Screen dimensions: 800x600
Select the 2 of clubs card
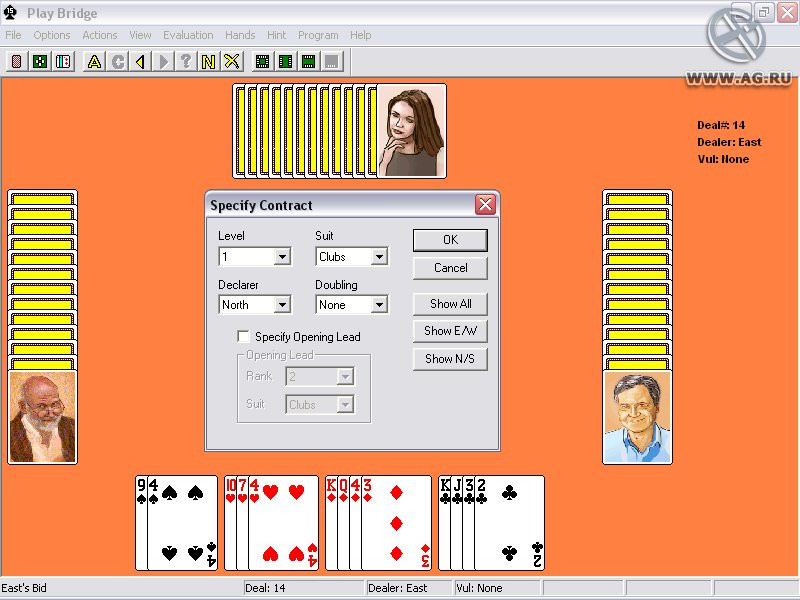[510, 523]
